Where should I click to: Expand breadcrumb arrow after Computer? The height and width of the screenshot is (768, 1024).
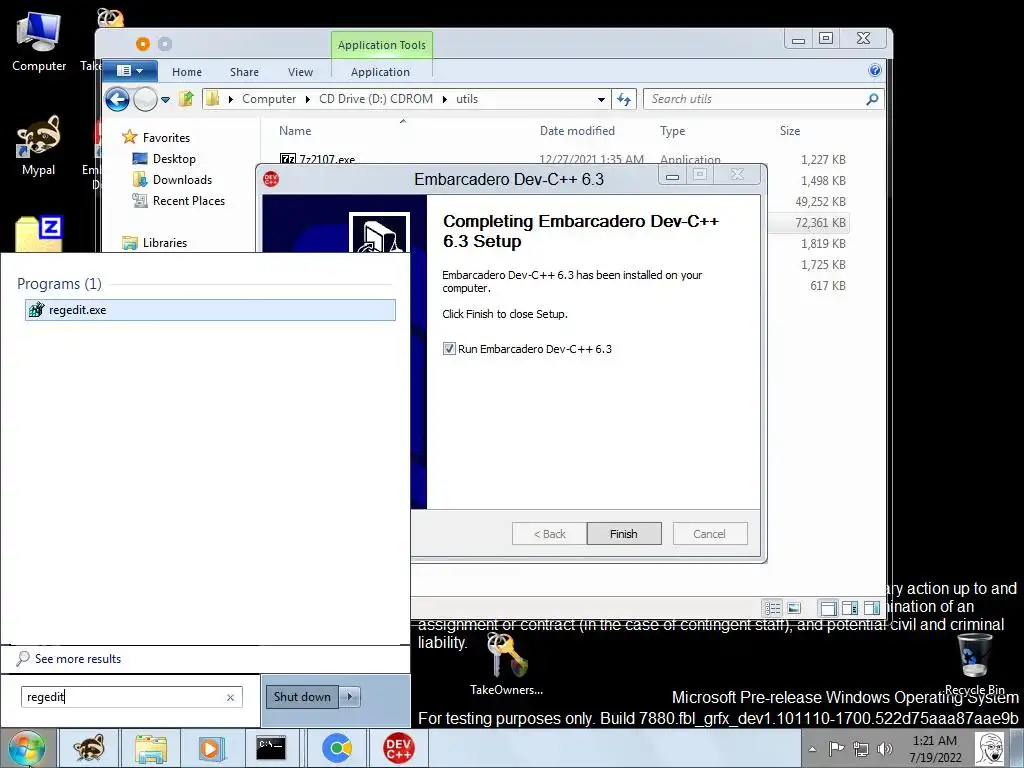pos(308,99)
